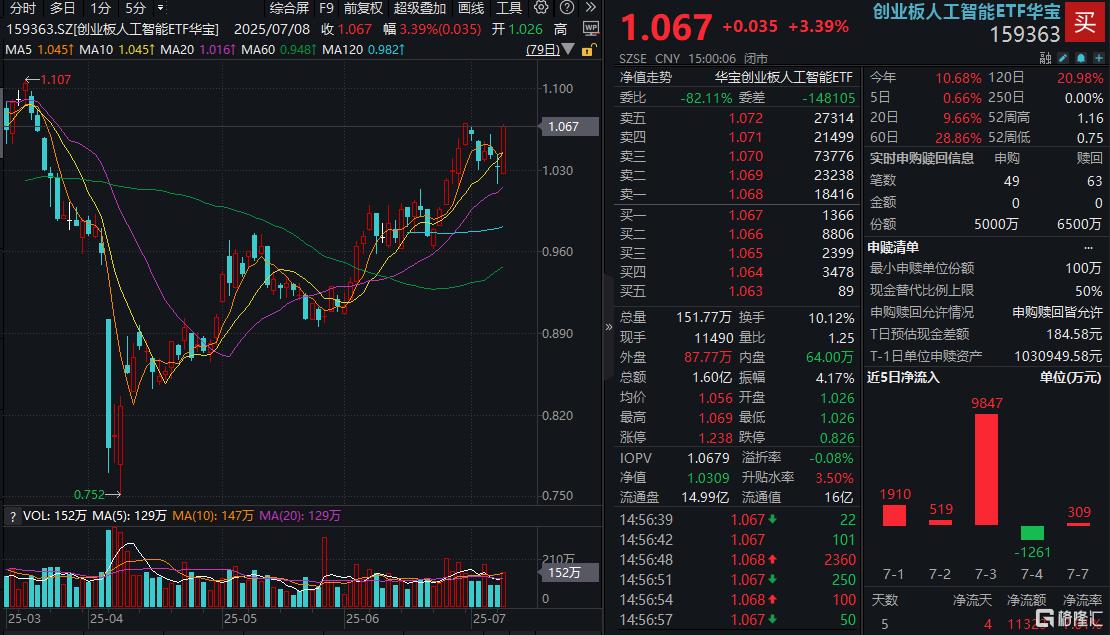Click the 升贴水率 value 3.50%

point(835,478)
